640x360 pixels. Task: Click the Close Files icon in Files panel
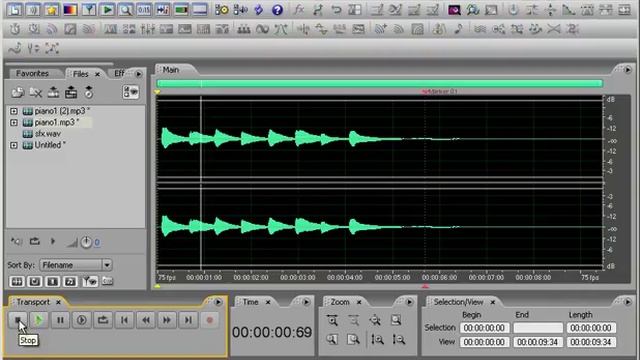tap(36, 93)
